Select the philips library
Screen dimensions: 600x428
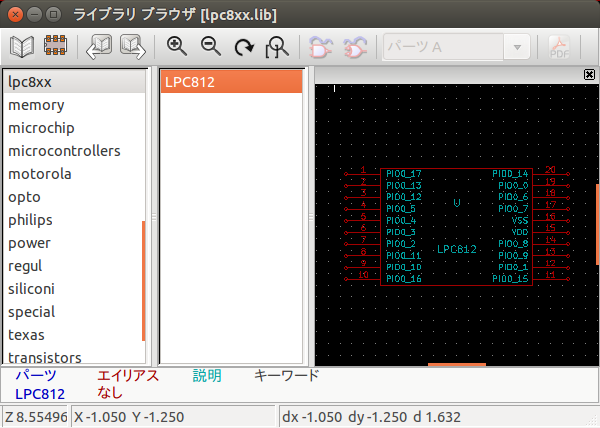pos(74,220)
